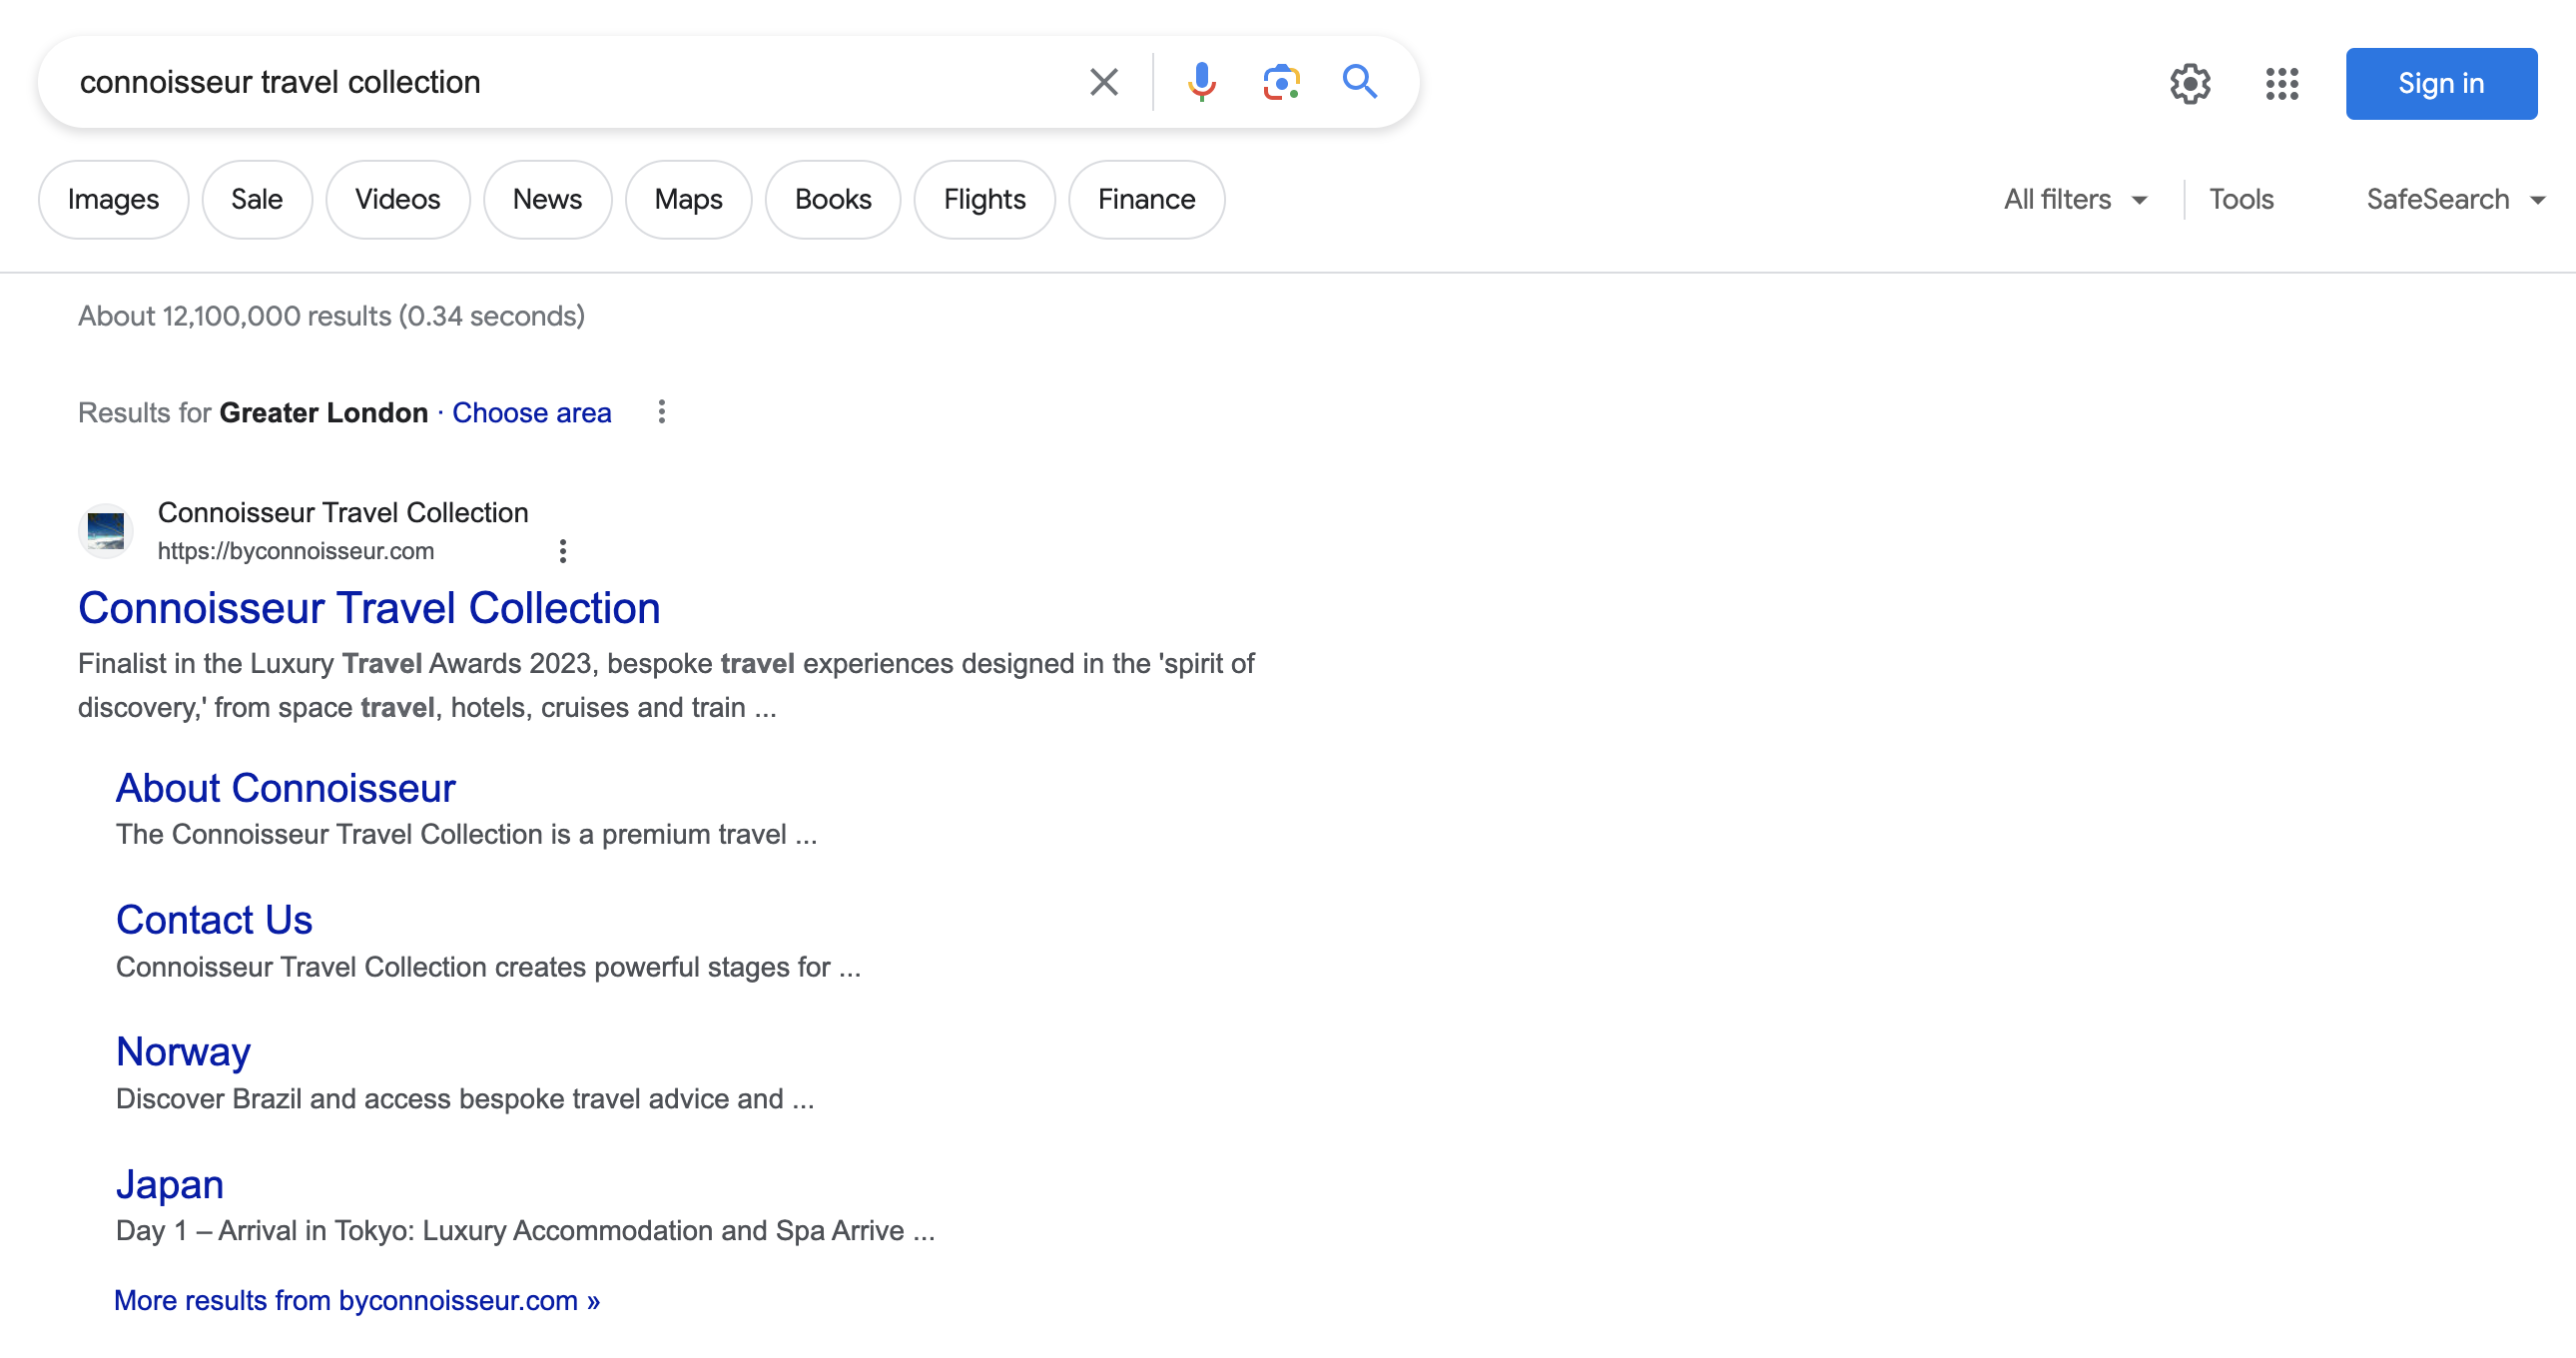Start a voice search with the microphone

1202,82
